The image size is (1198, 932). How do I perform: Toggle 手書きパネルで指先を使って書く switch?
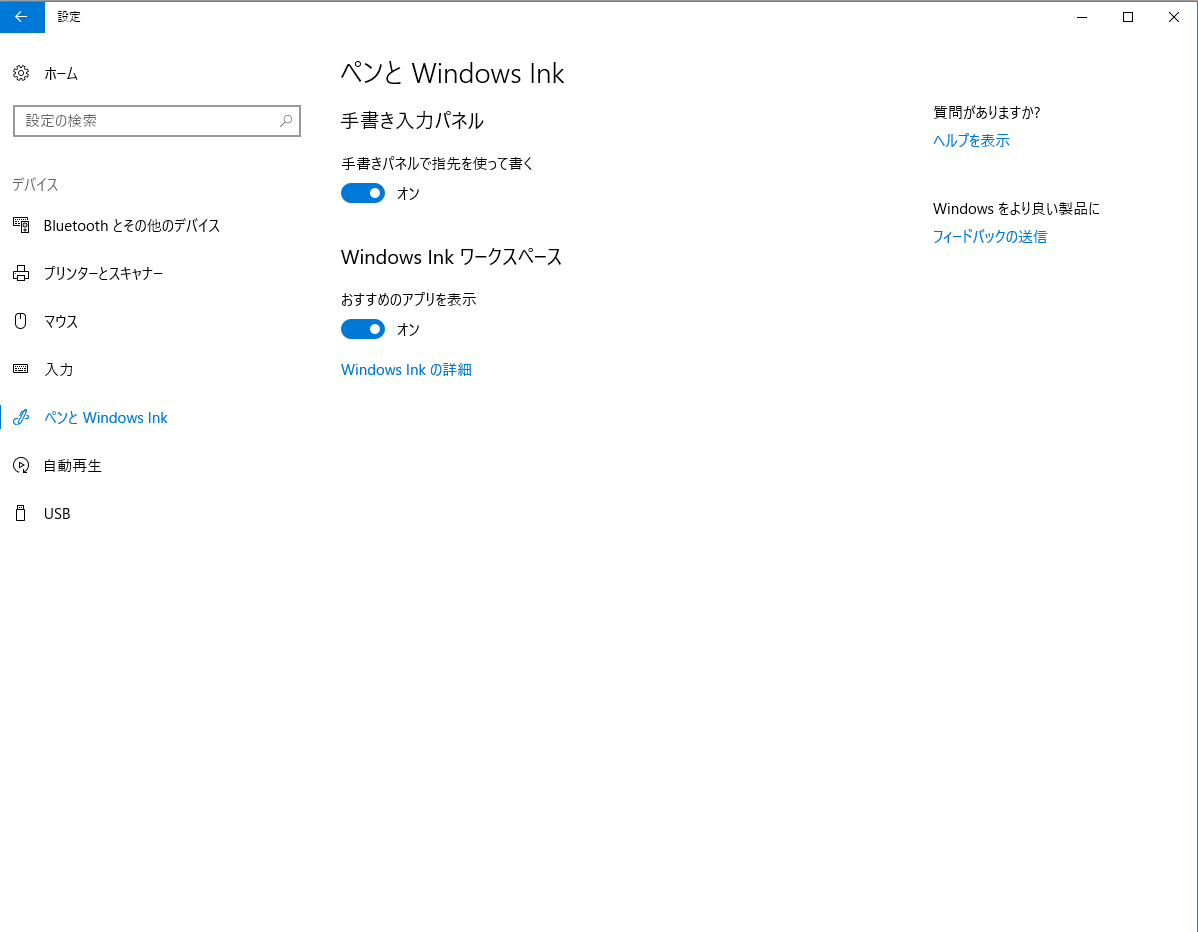(363, 193)
